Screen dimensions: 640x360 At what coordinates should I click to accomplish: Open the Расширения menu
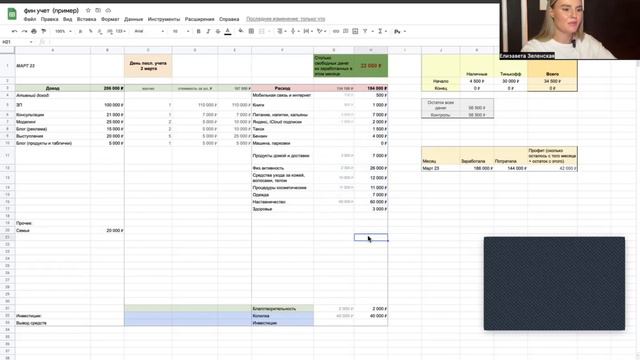point(200,19)
